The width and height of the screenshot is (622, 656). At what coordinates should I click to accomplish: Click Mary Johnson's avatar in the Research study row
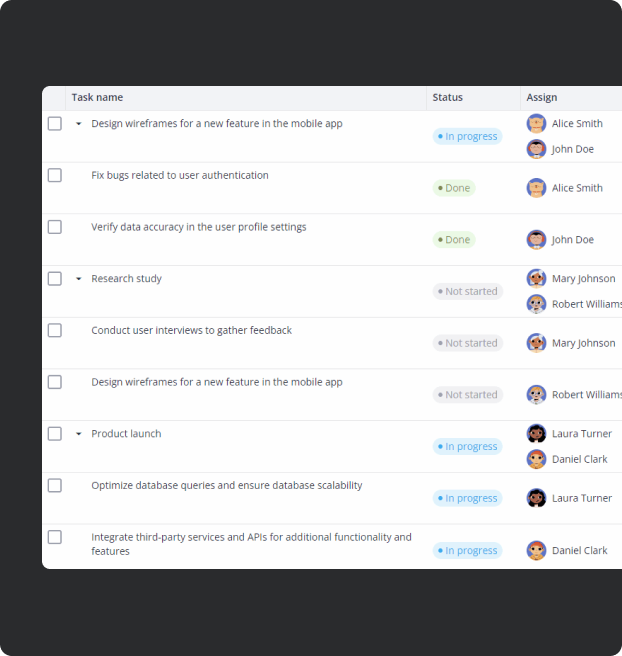tap(536, 279)
